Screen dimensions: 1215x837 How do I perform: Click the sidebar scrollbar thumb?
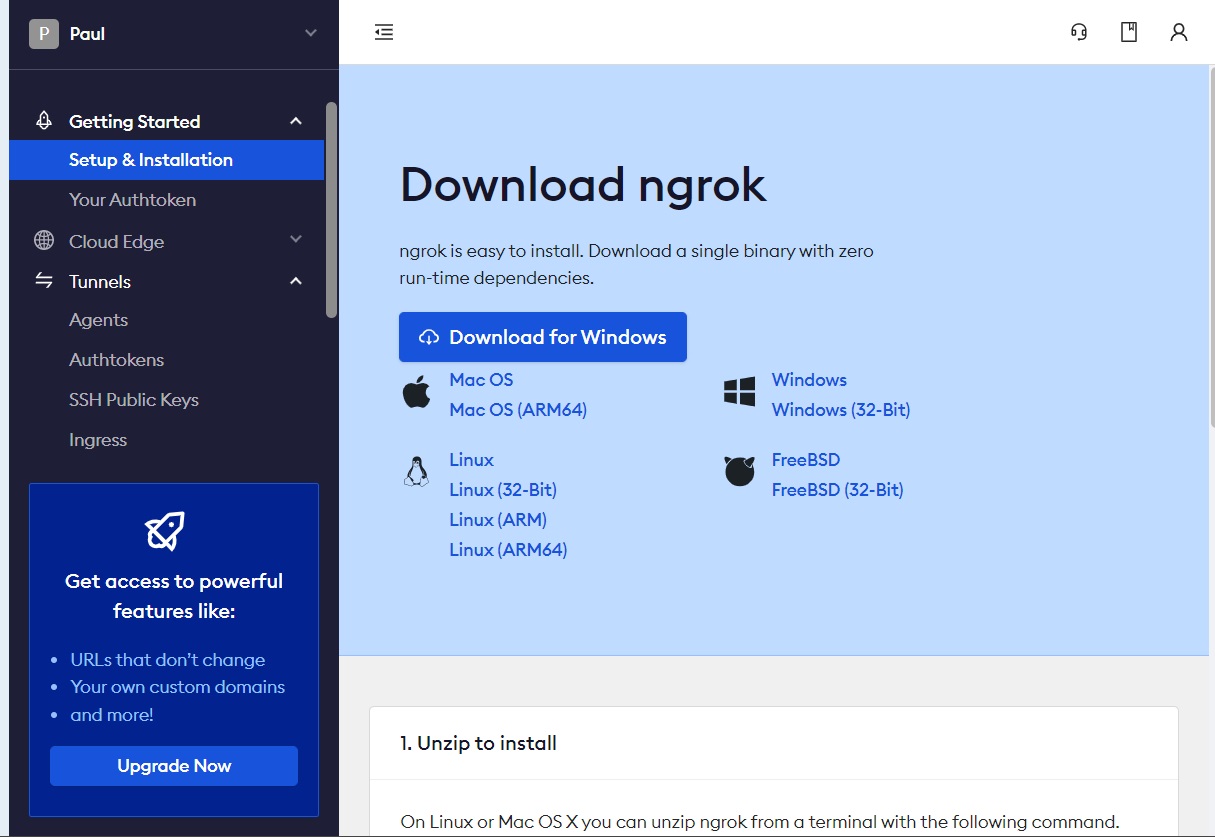pos(332,210)
